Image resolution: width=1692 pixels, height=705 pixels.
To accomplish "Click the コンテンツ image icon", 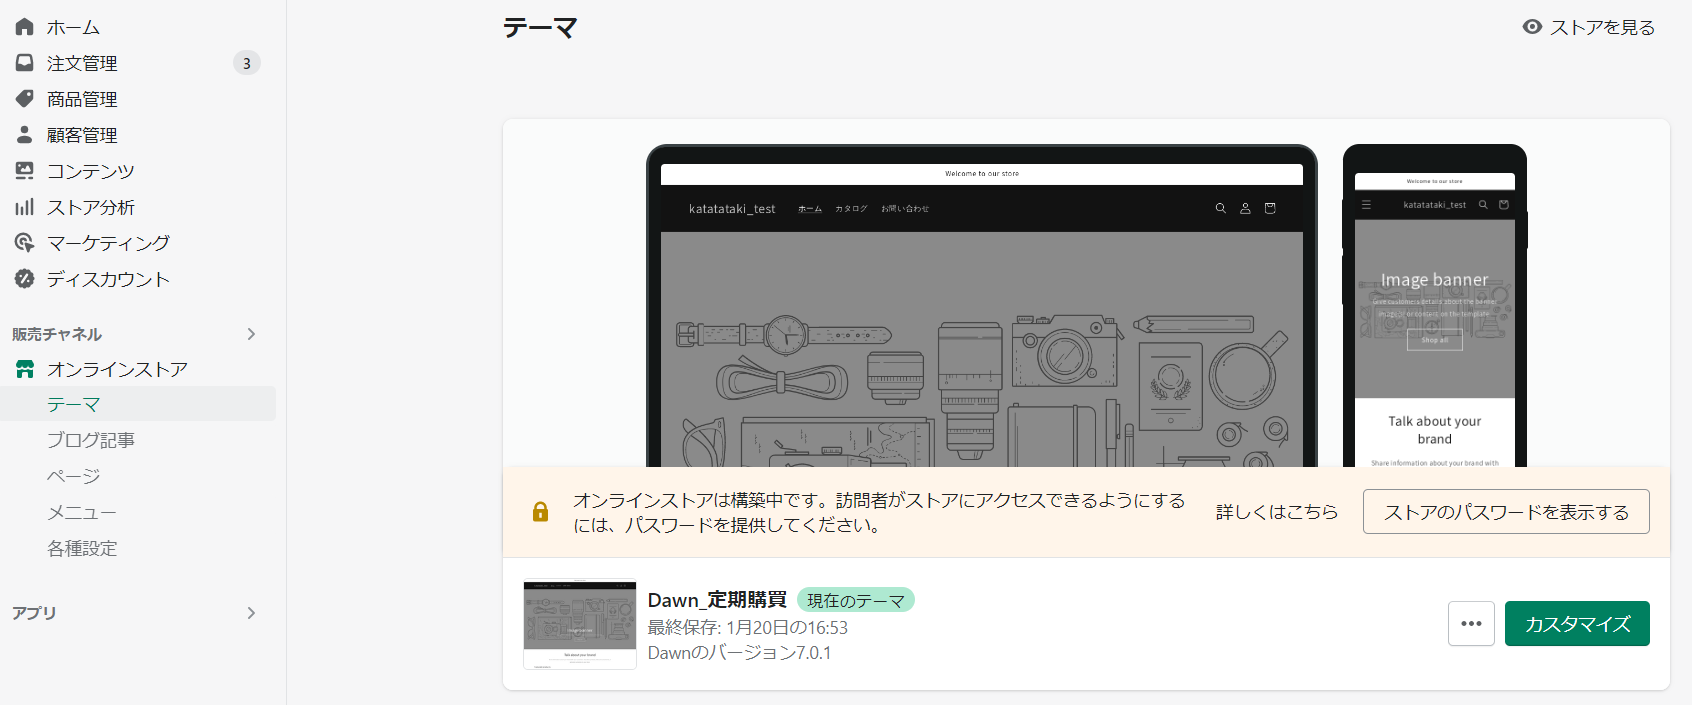I will click(x=25, y=170).
